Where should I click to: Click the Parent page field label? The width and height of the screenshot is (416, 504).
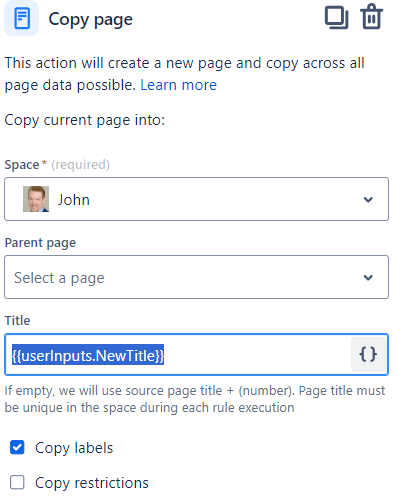[40, 243]
